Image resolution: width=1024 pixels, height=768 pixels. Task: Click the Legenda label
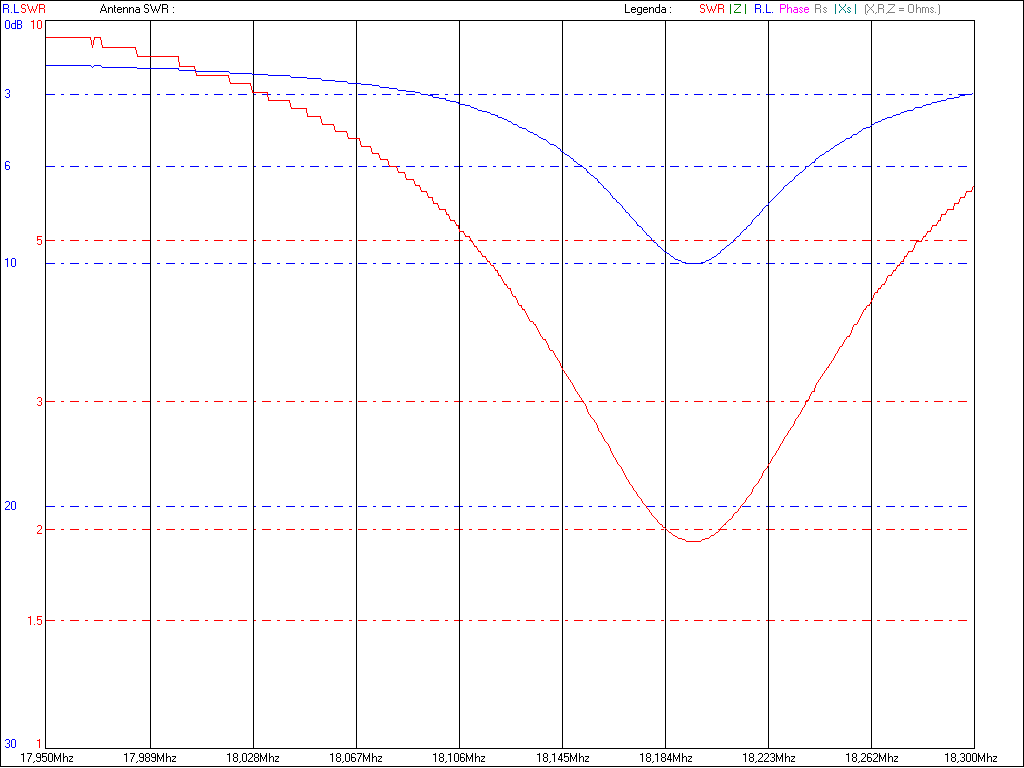tap(646, 9)
